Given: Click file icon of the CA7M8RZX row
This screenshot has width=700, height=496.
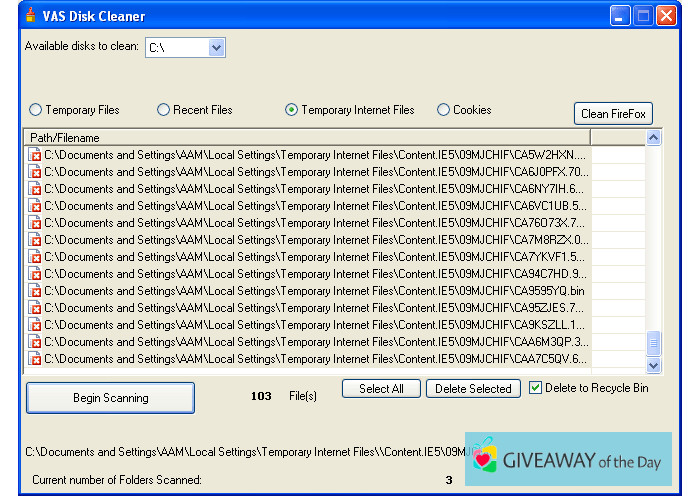Looking at the screenshot, I should [x=35, y=240].
